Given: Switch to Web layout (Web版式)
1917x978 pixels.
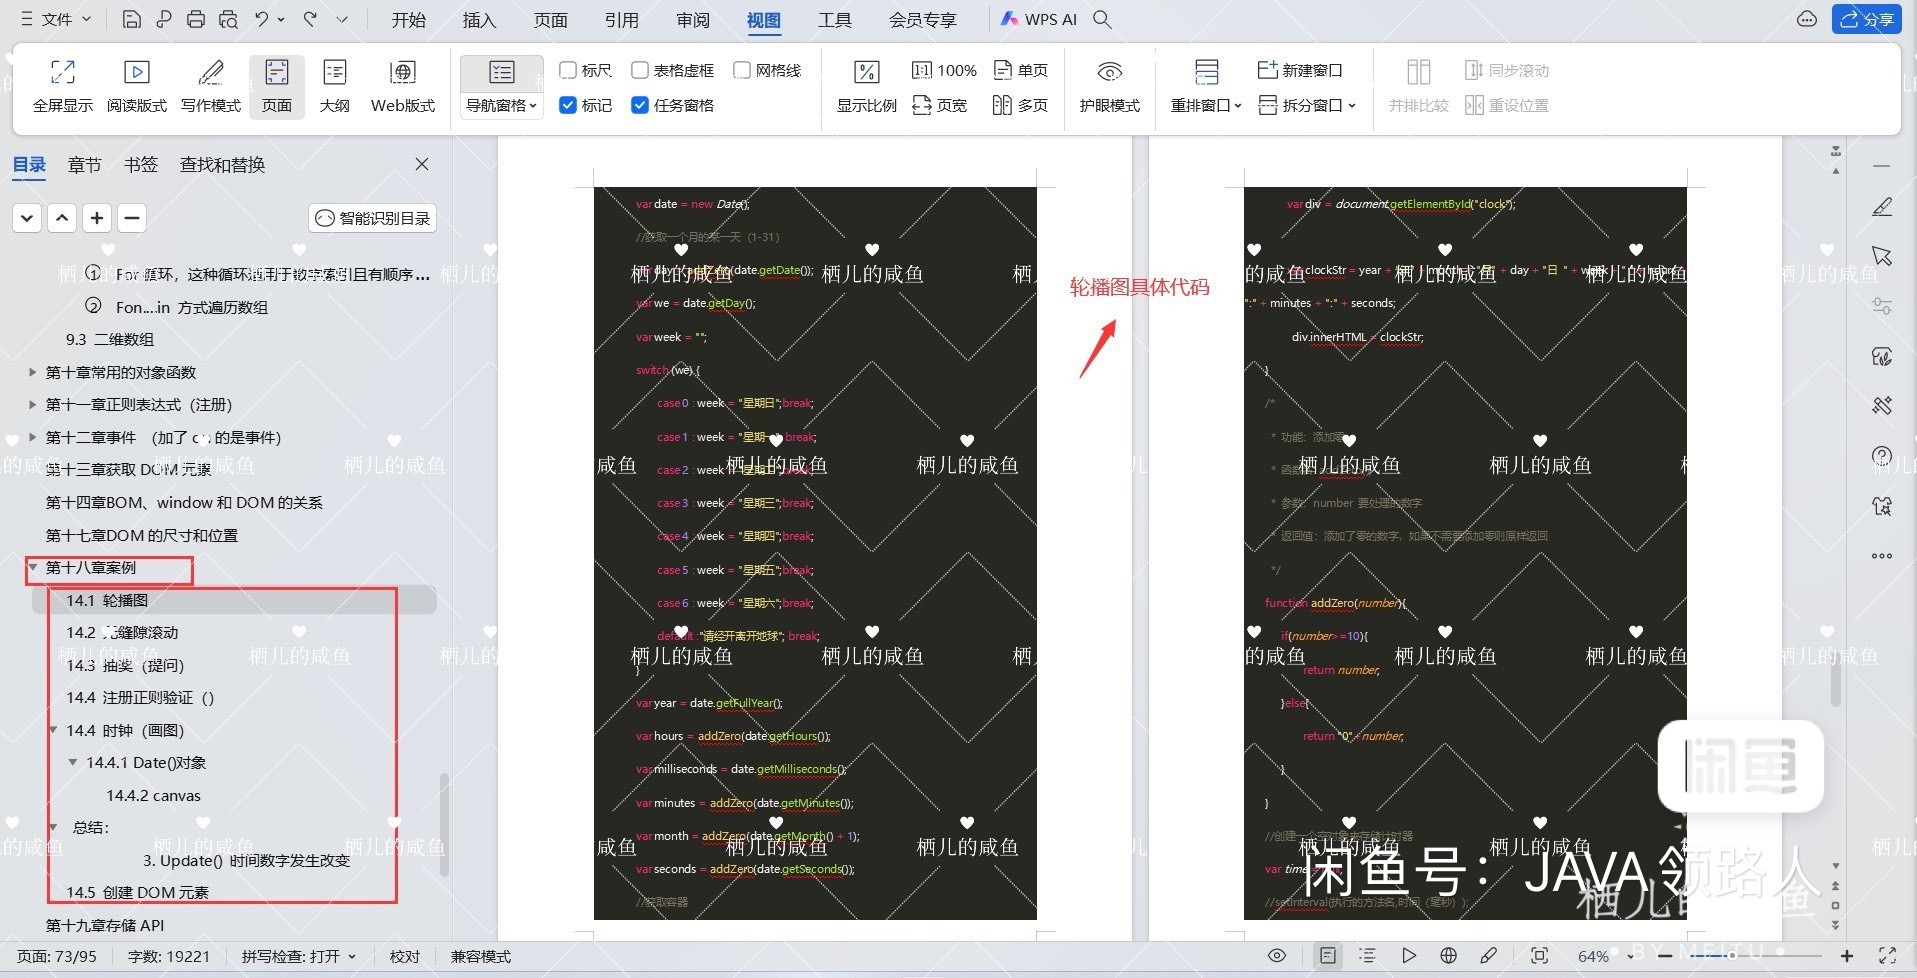Looking at the screenshot, I should 403,85.
